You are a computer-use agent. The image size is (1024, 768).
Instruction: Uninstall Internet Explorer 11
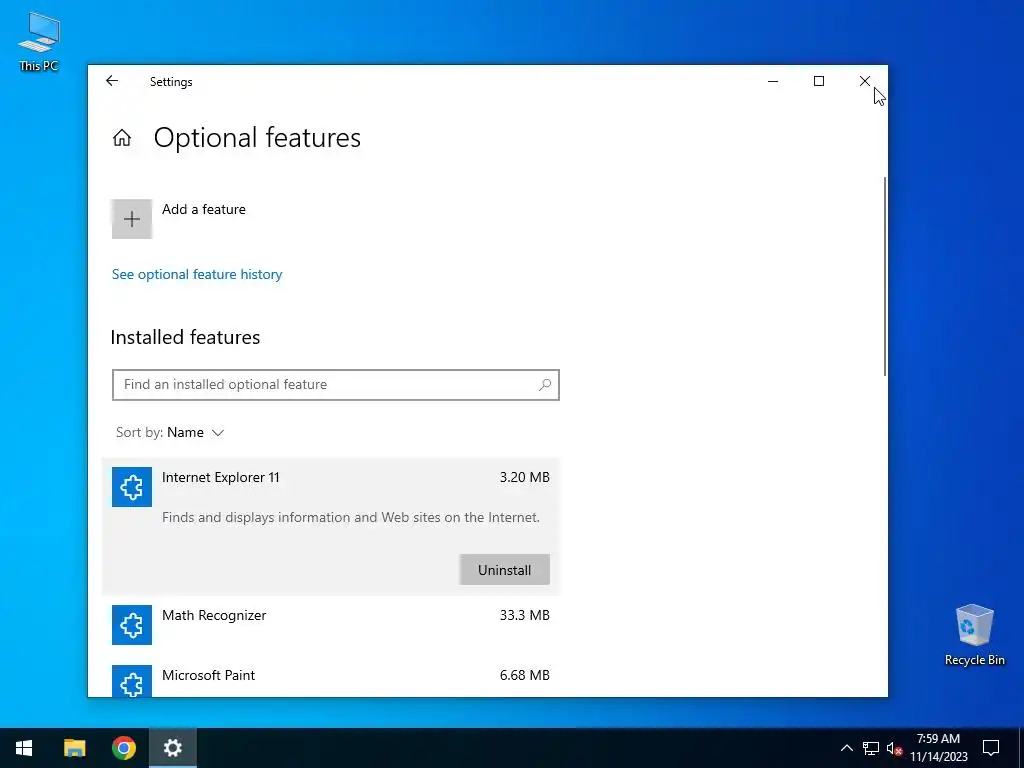(x=504, y=570)
